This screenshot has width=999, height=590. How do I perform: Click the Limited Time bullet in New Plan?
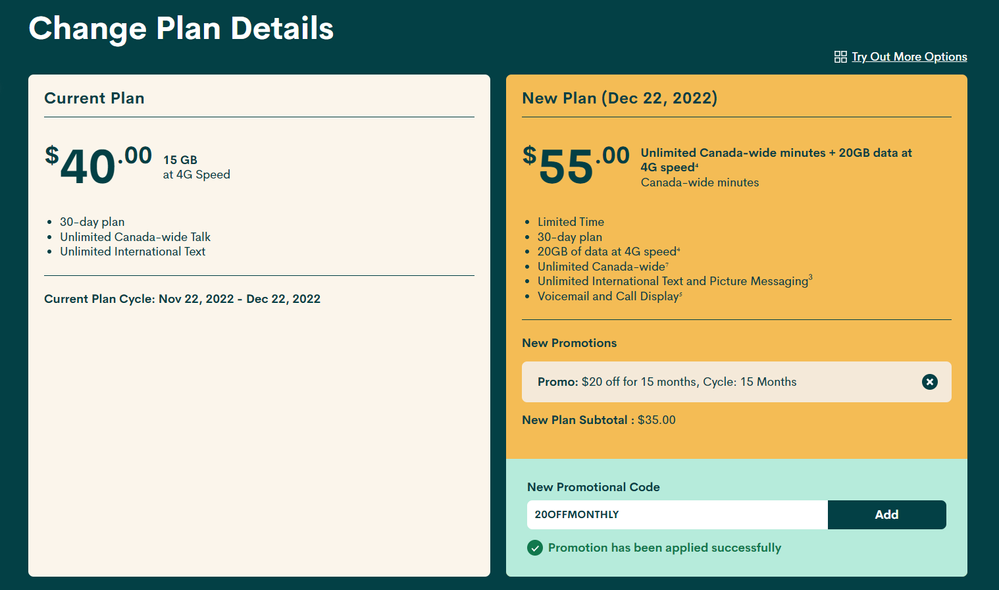pyautogui.click(x=570, y=222)
